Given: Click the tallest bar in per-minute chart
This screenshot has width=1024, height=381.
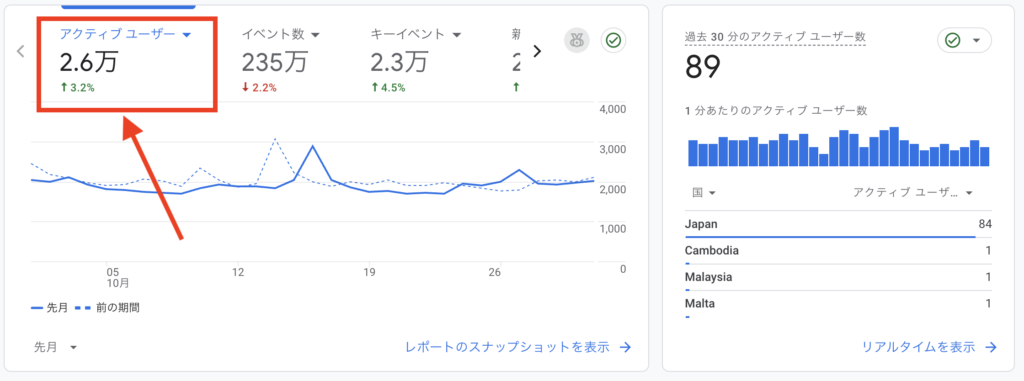Looking at the screenshot, I should [894, 146].
